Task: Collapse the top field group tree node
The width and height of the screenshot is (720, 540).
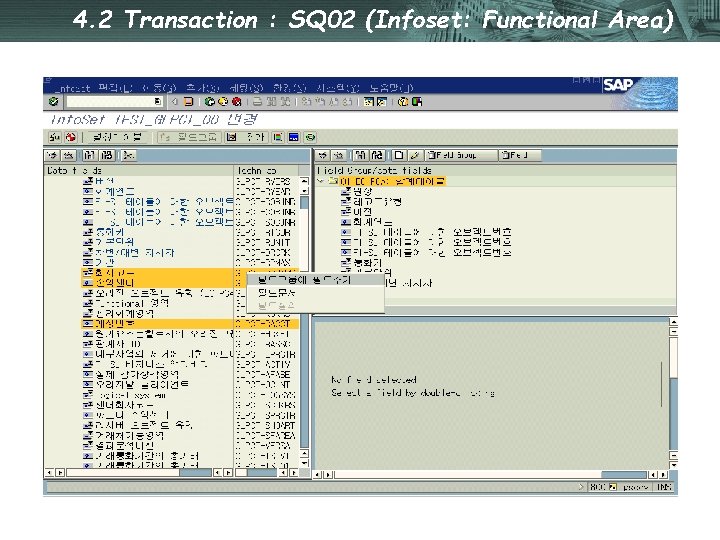Action: coord(321,181)
